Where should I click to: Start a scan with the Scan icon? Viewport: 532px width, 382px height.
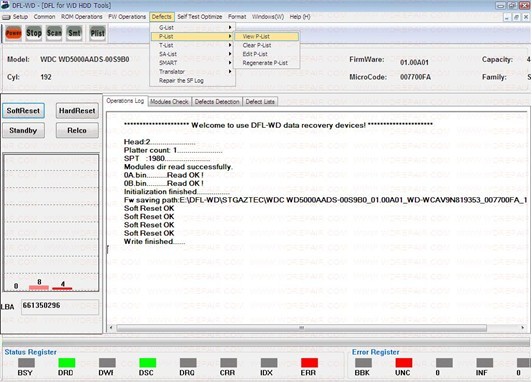(54, 33)
